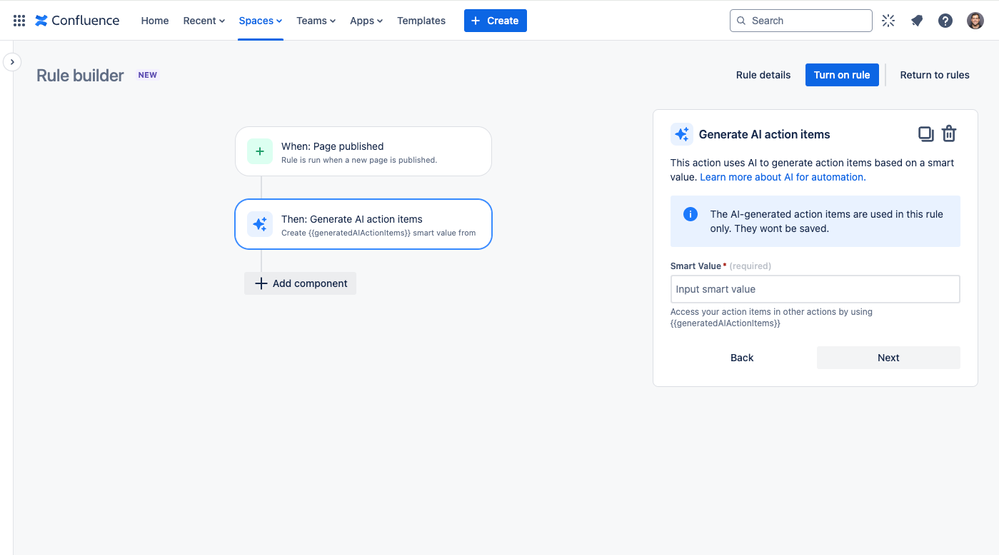Expand the left sidebar with the chevron
999x555 pixels.
pos(12,62)
